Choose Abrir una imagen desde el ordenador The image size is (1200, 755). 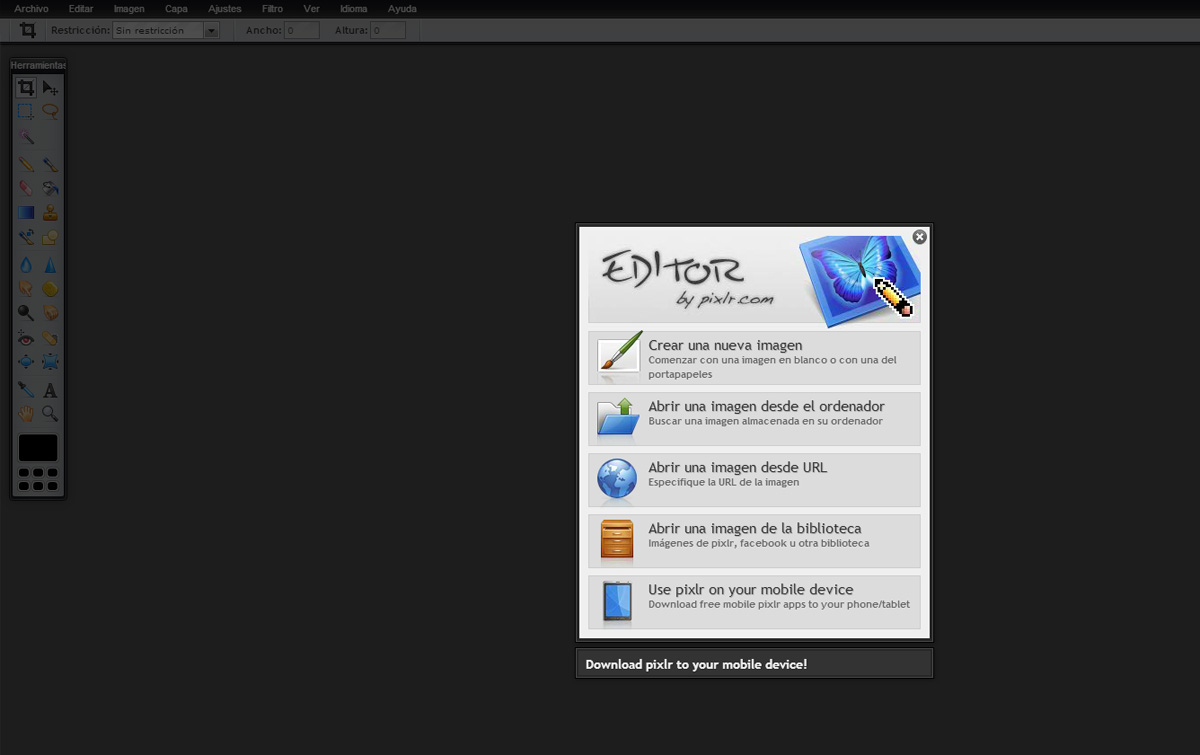tap(754, 419)
